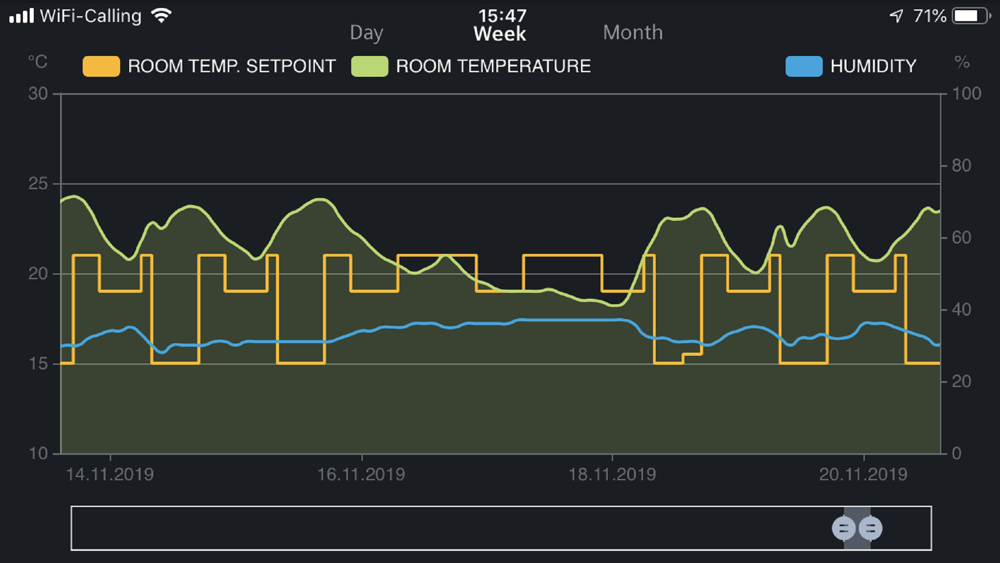
Task: Click the ROOM TEMP. SETPOINT legend label
Action: point(232,66)
